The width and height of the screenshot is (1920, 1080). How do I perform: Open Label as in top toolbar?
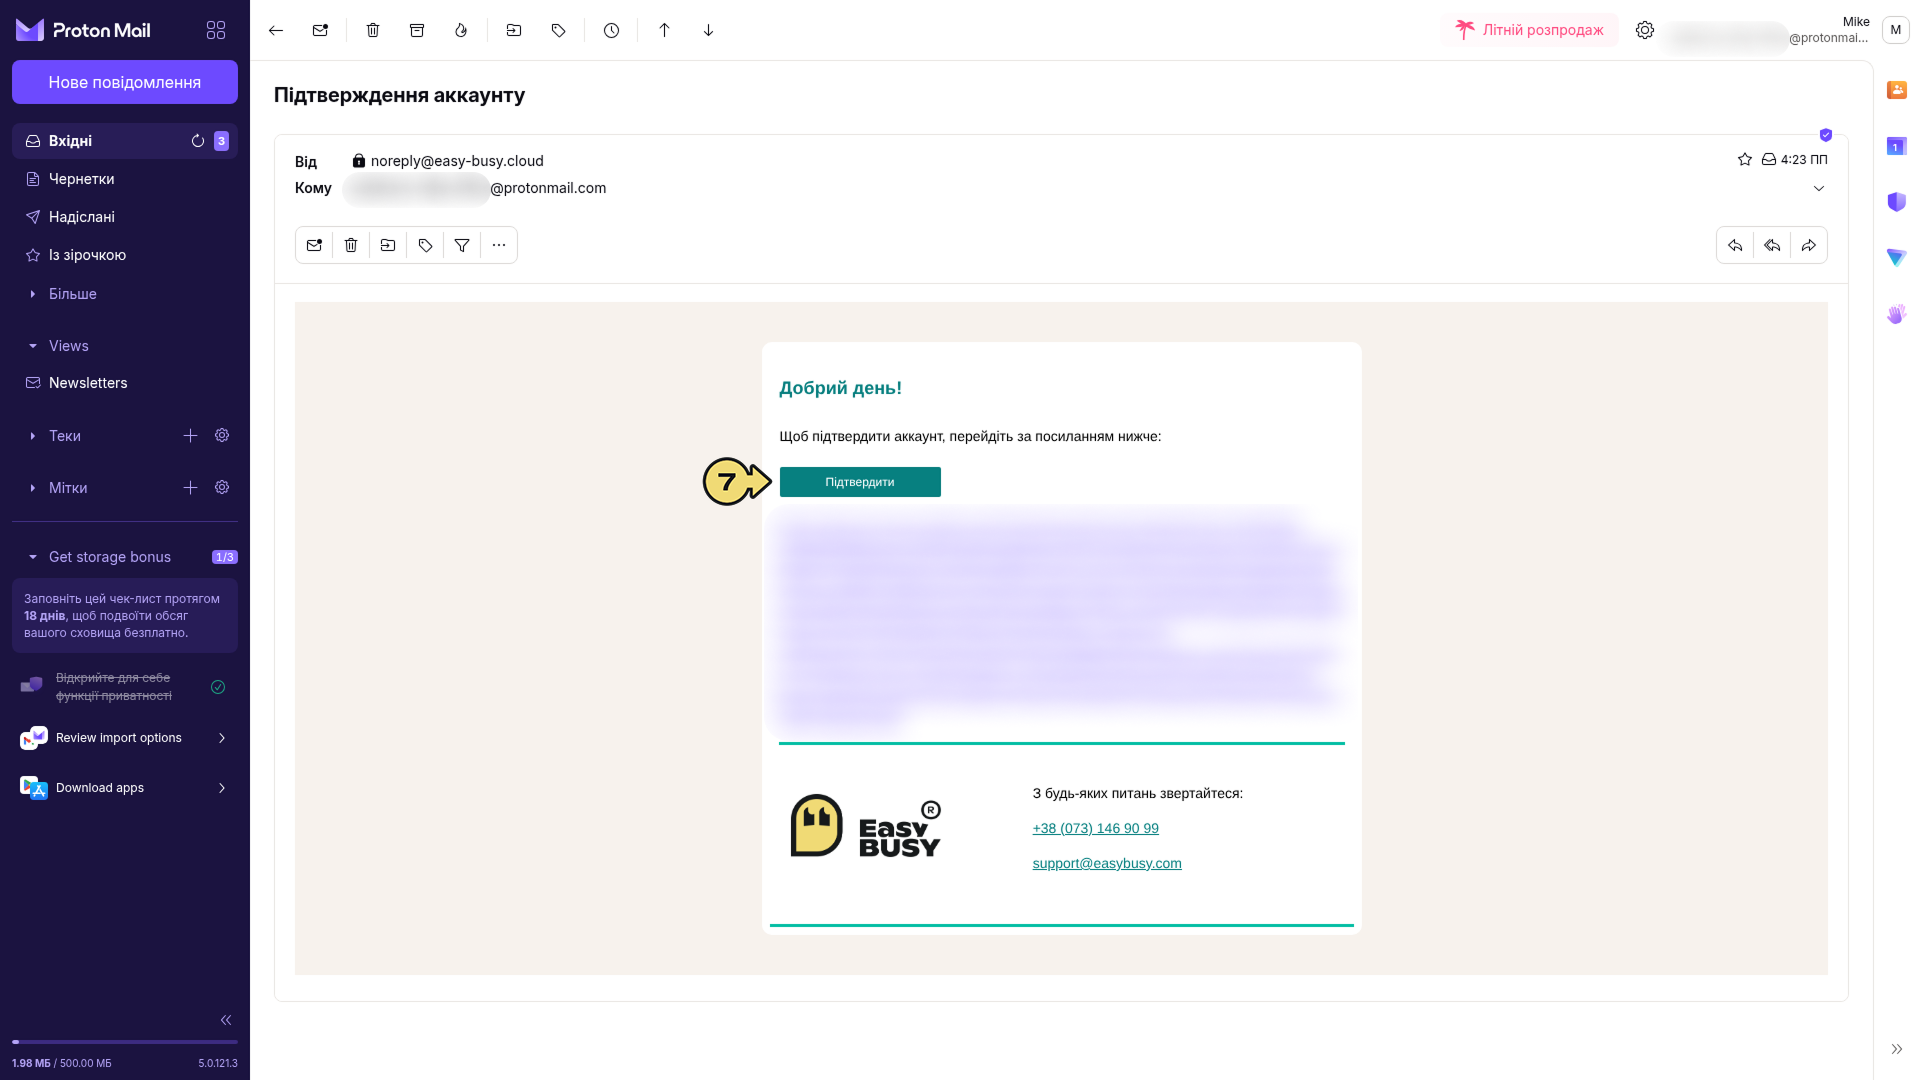pyautogui.click(x=558, y=30)
